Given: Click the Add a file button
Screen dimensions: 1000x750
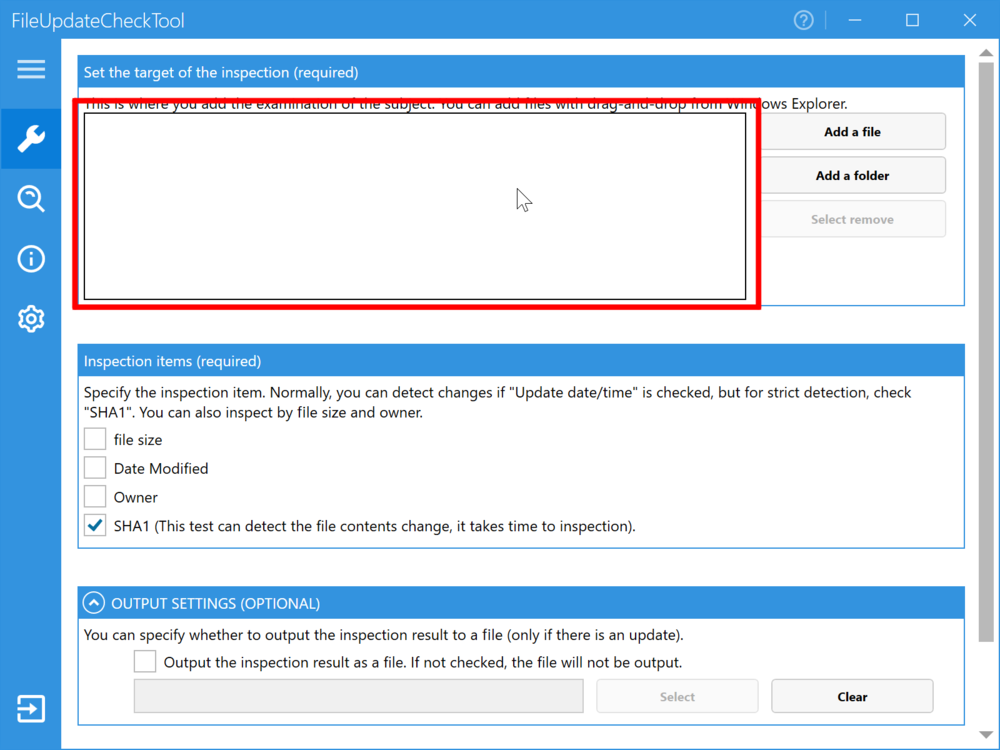Looking at the screenshot, I should [x=852, y=132].
